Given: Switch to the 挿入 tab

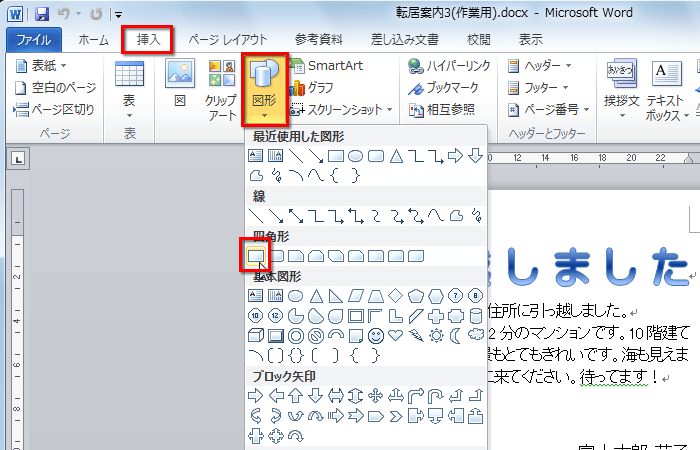Looking at the screenshot, I should [148, 40].
